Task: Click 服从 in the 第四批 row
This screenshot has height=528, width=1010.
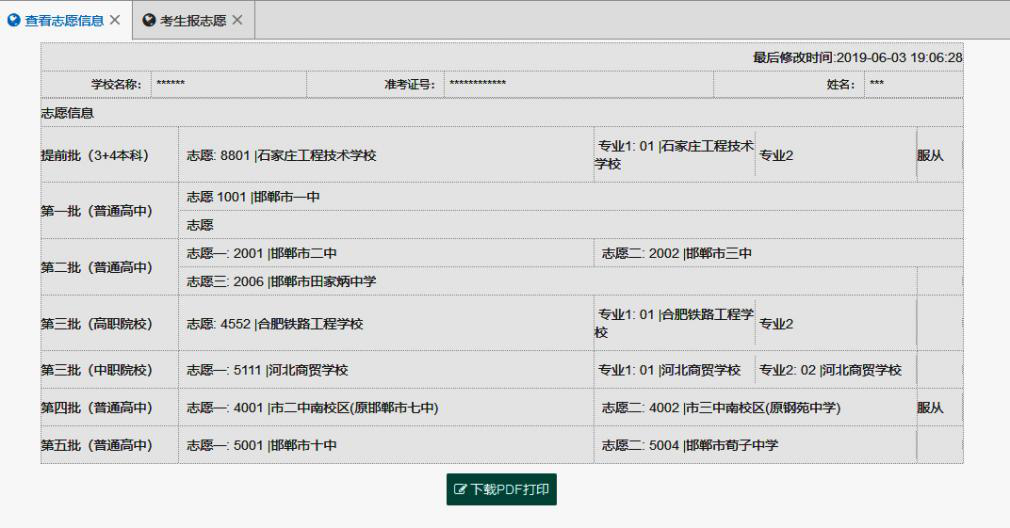Action: [x=930, y=408]
